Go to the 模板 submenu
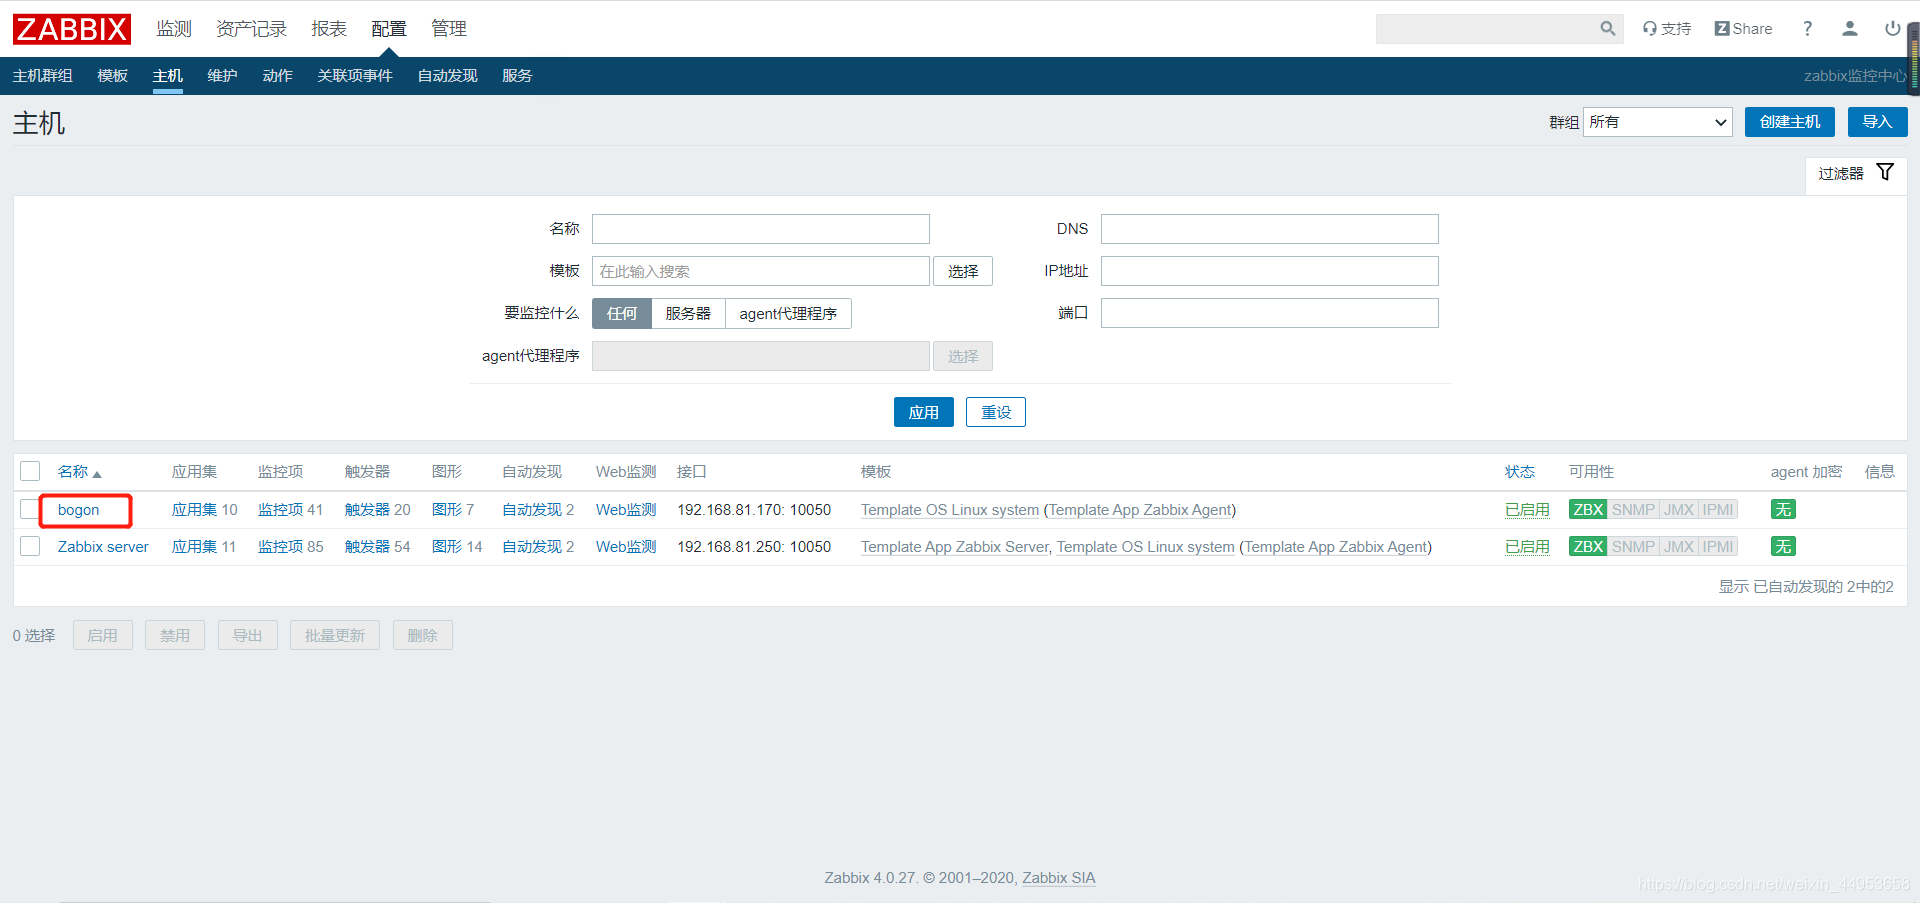 coord(113,76)
